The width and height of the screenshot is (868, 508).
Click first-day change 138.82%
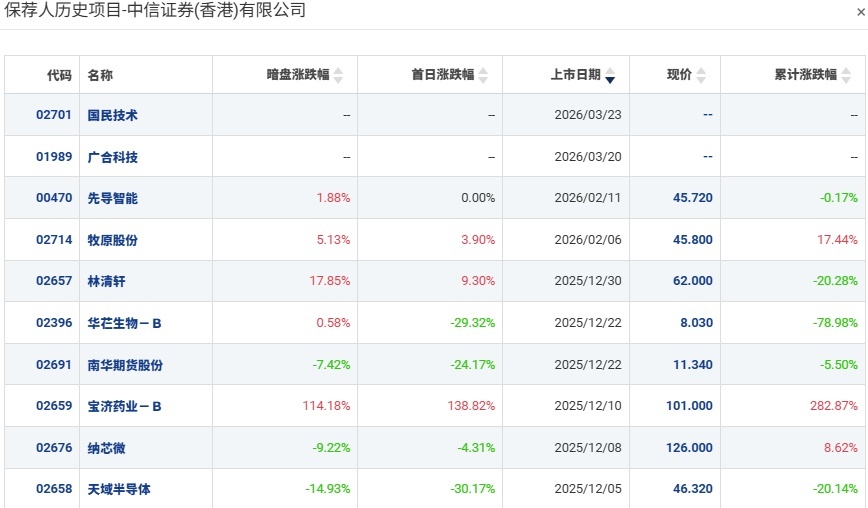pos(471,406)
